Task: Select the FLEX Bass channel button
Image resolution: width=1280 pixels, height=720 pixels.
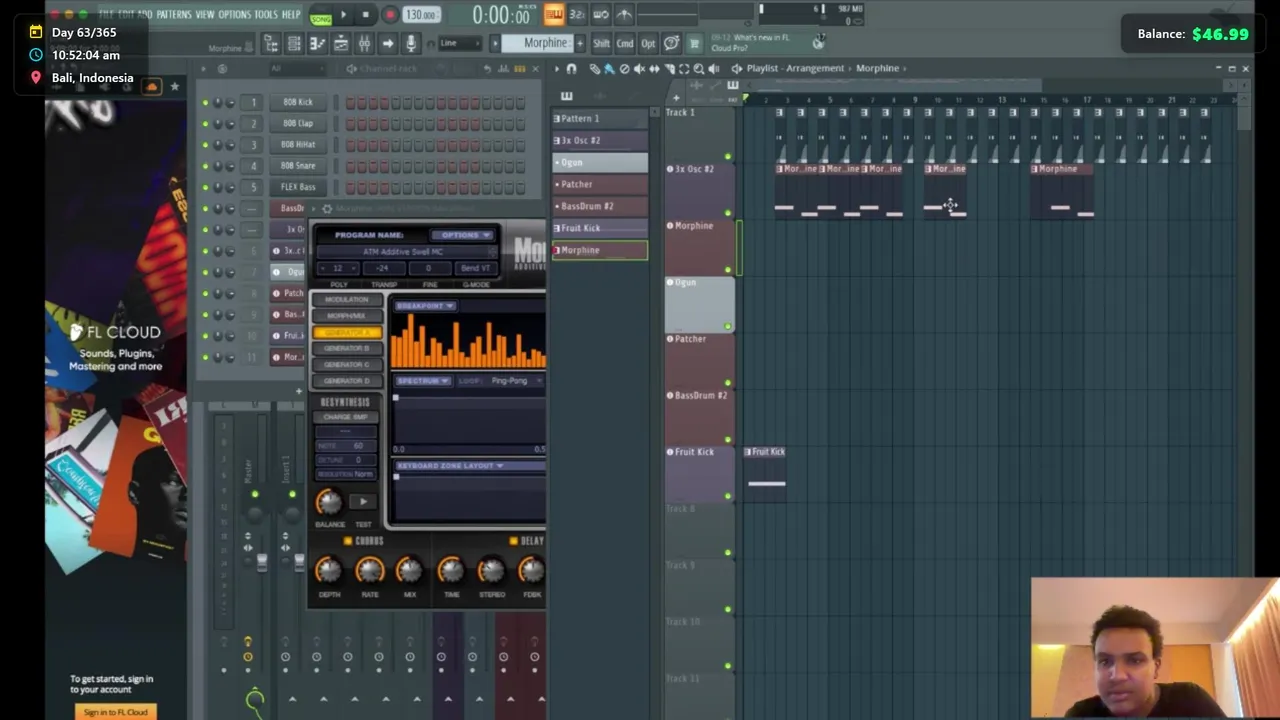Action: tap(297, 187)
